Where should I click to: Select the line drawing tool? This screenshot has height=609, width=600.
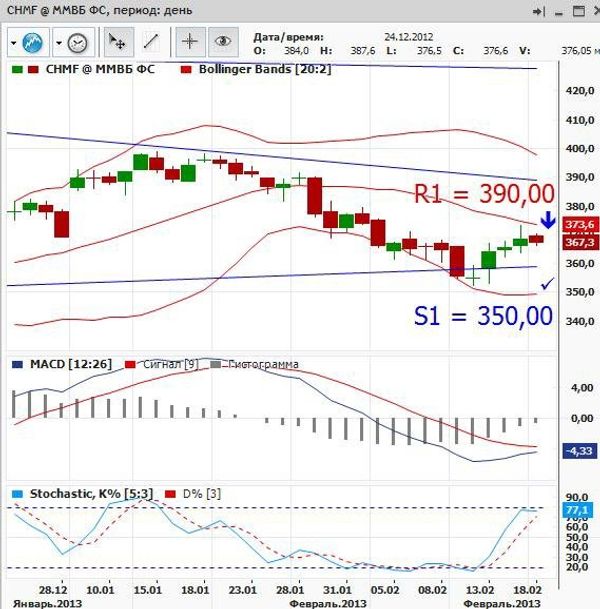tap(151, 42)
